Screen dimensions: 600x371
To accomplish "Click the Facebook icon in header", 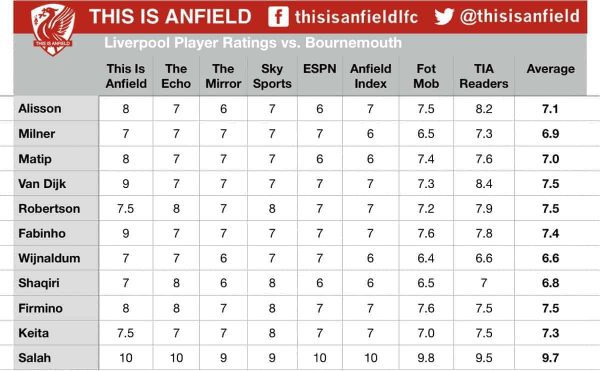I will (278, 17).
